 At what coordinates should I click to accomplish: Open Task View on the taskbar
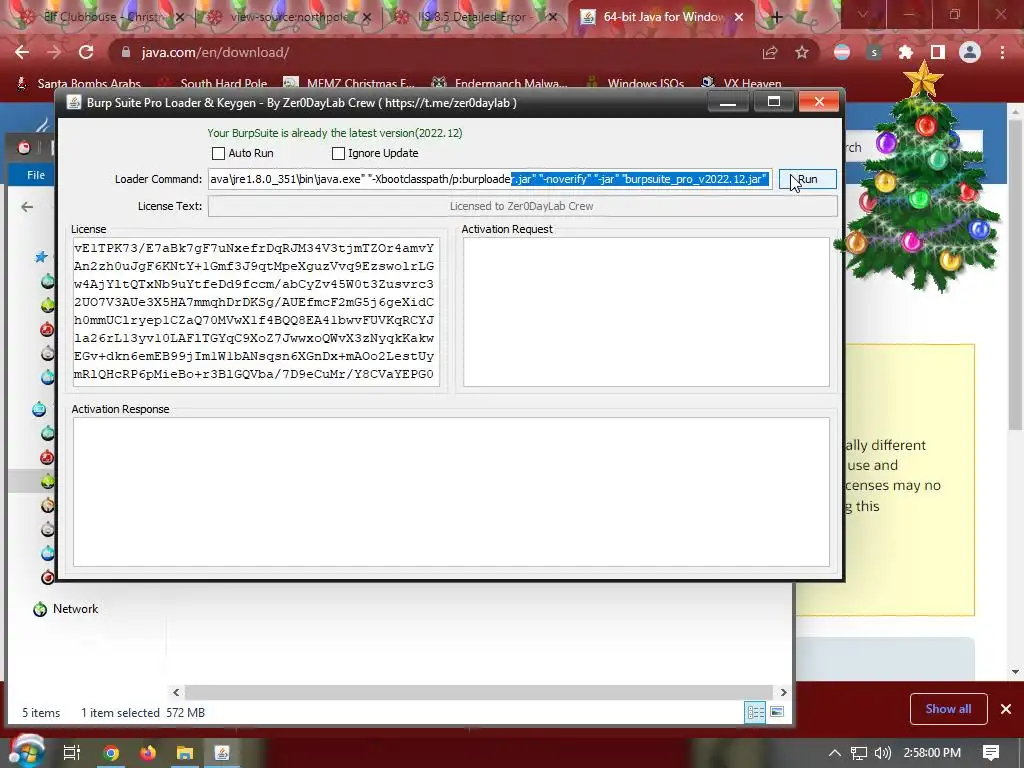click(71, 753)
